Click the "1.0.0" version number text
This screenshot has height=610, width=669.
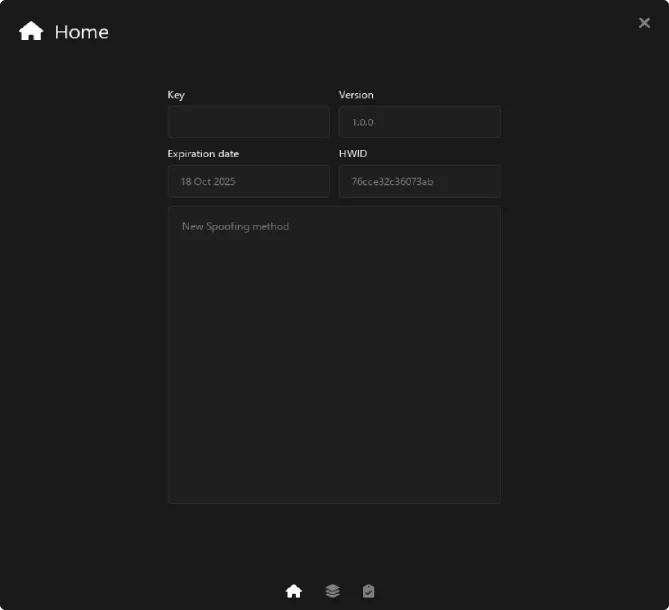pos(362,123)
